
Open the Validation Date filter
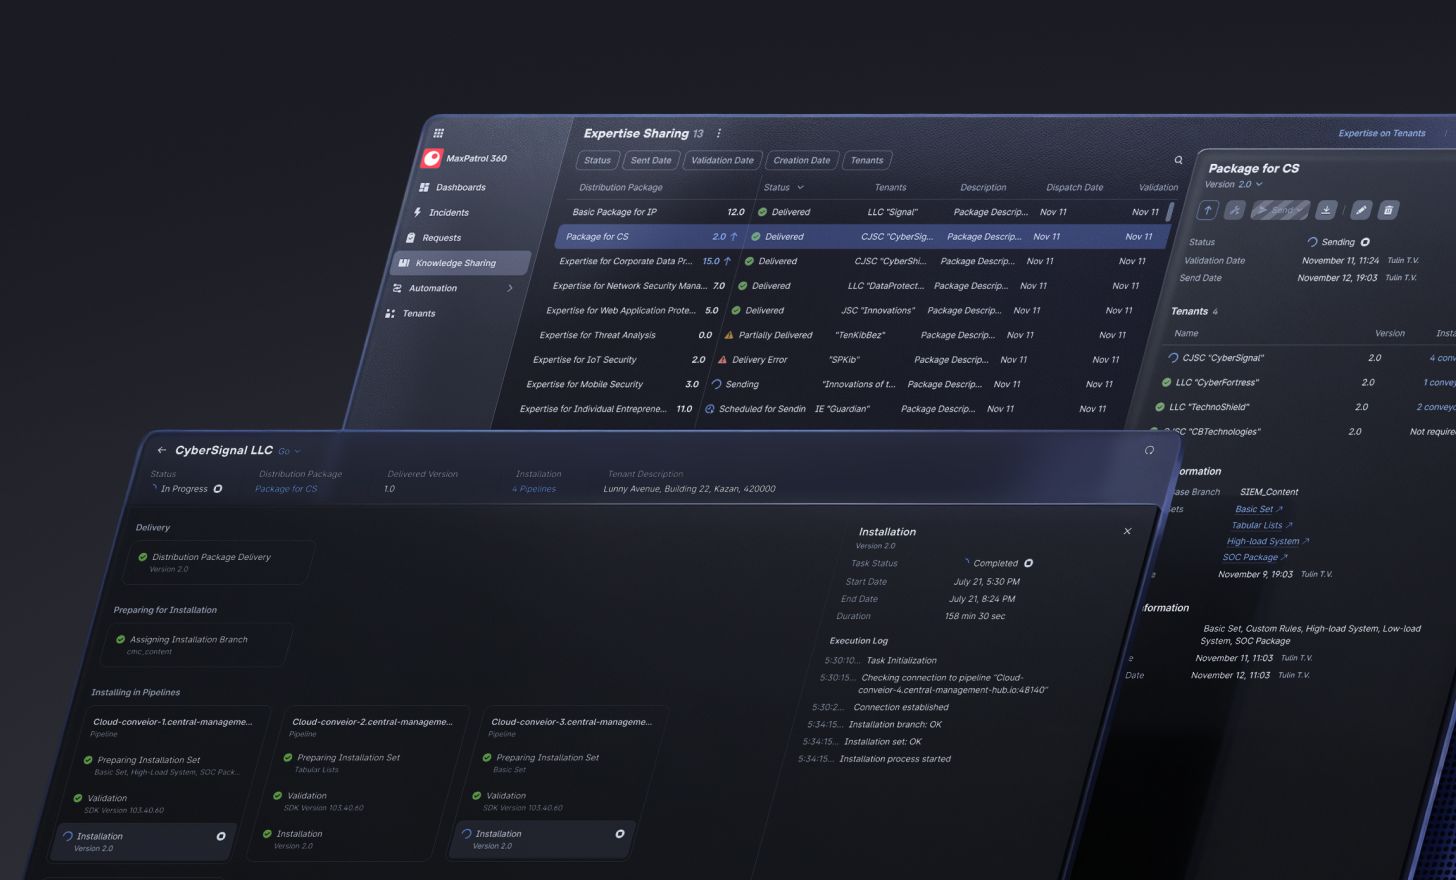(723, 160)
